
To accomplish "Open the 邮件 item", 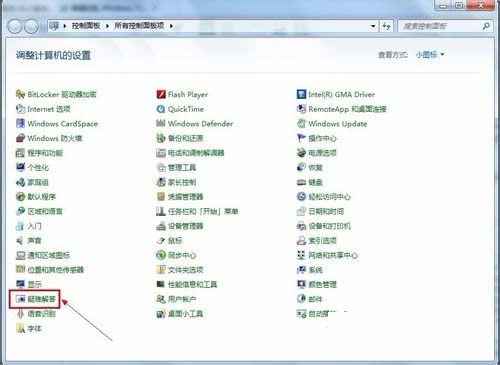I will [x=310, y=299].
